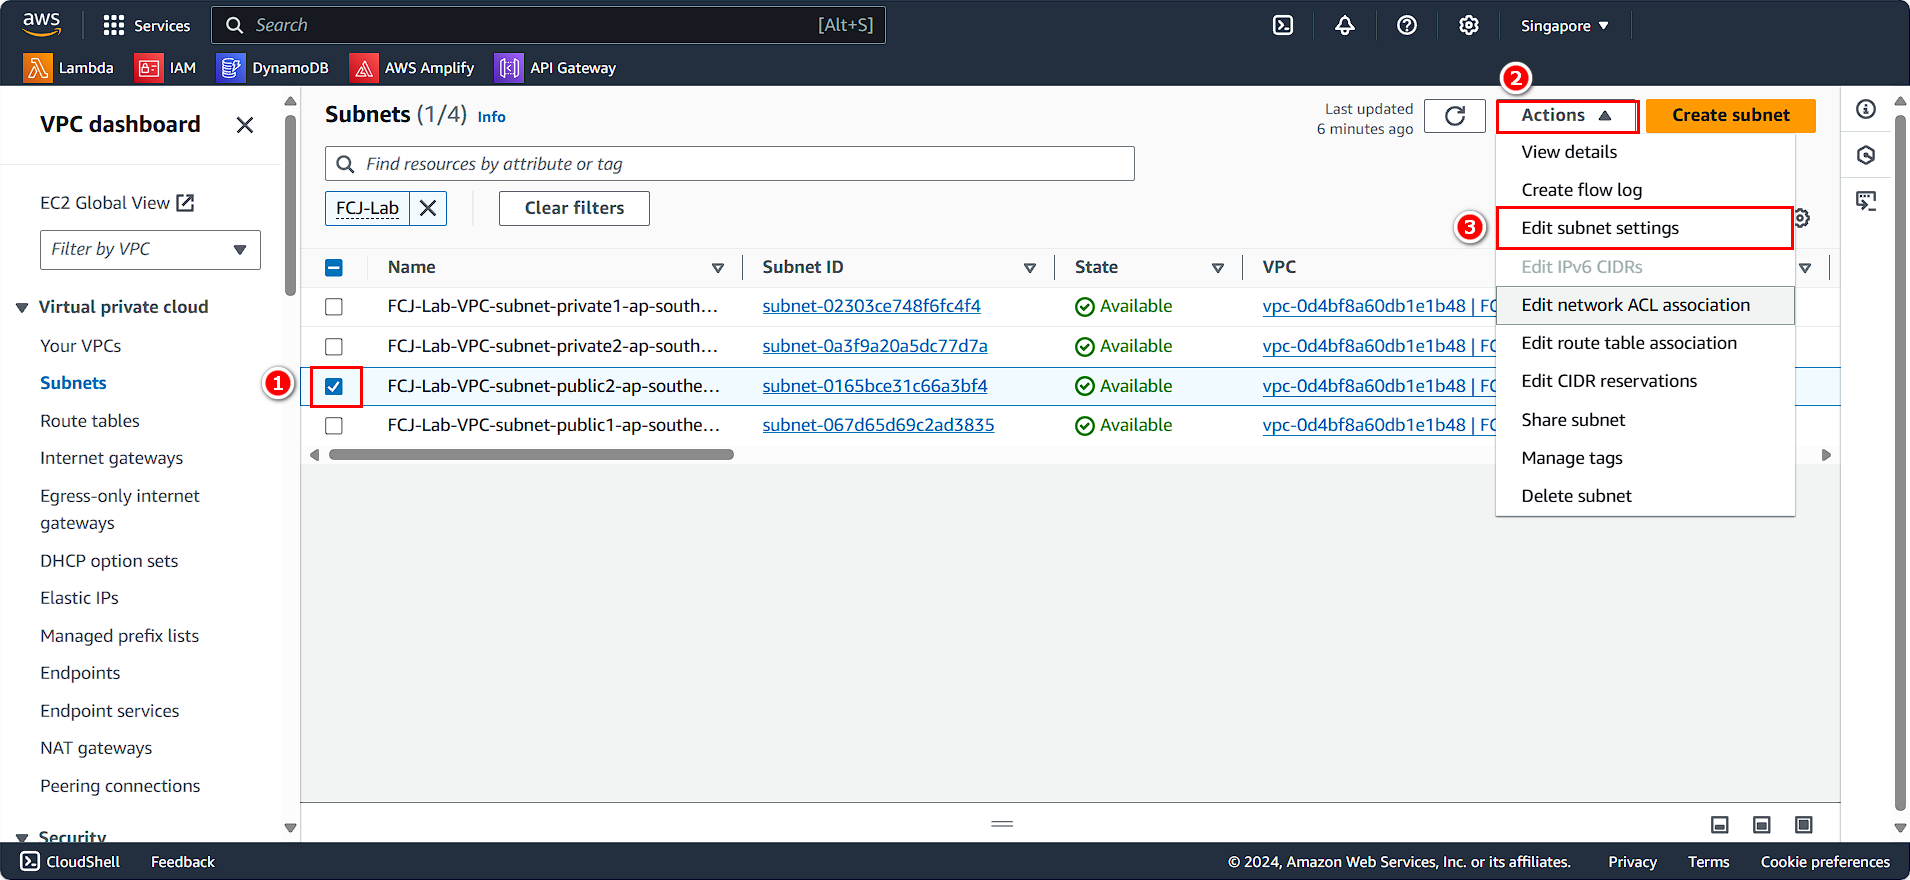Select the public1 subnet checkbox

pos(334,426)
